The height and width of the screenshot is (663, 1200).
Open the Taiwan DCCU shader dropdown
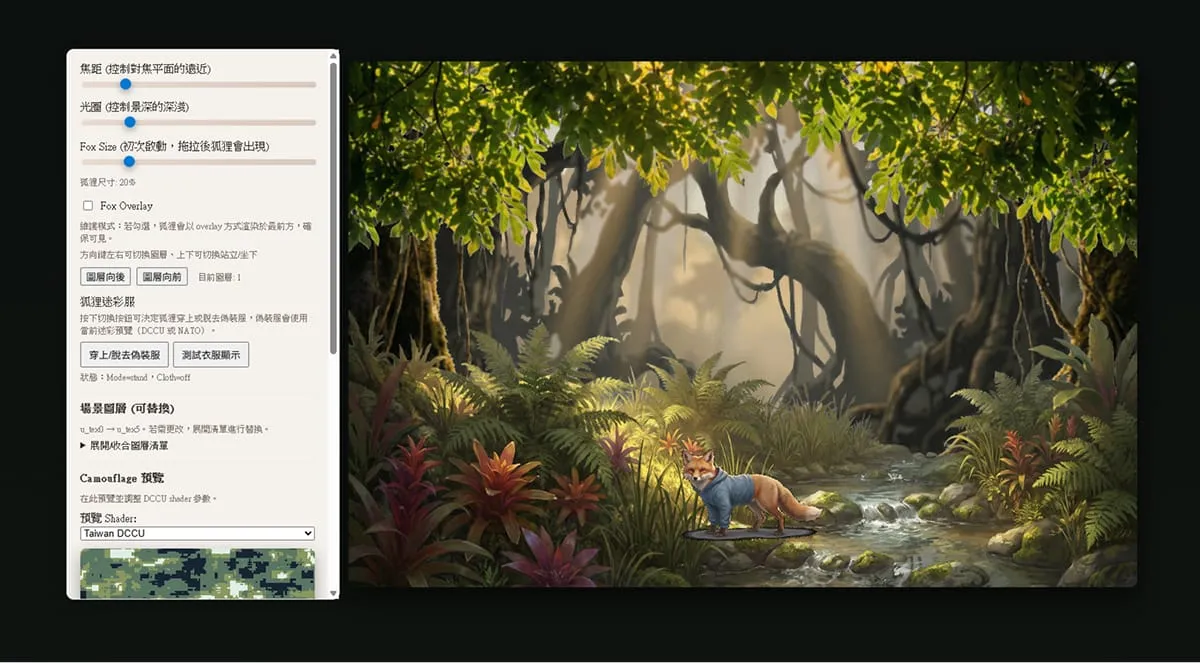197,534
